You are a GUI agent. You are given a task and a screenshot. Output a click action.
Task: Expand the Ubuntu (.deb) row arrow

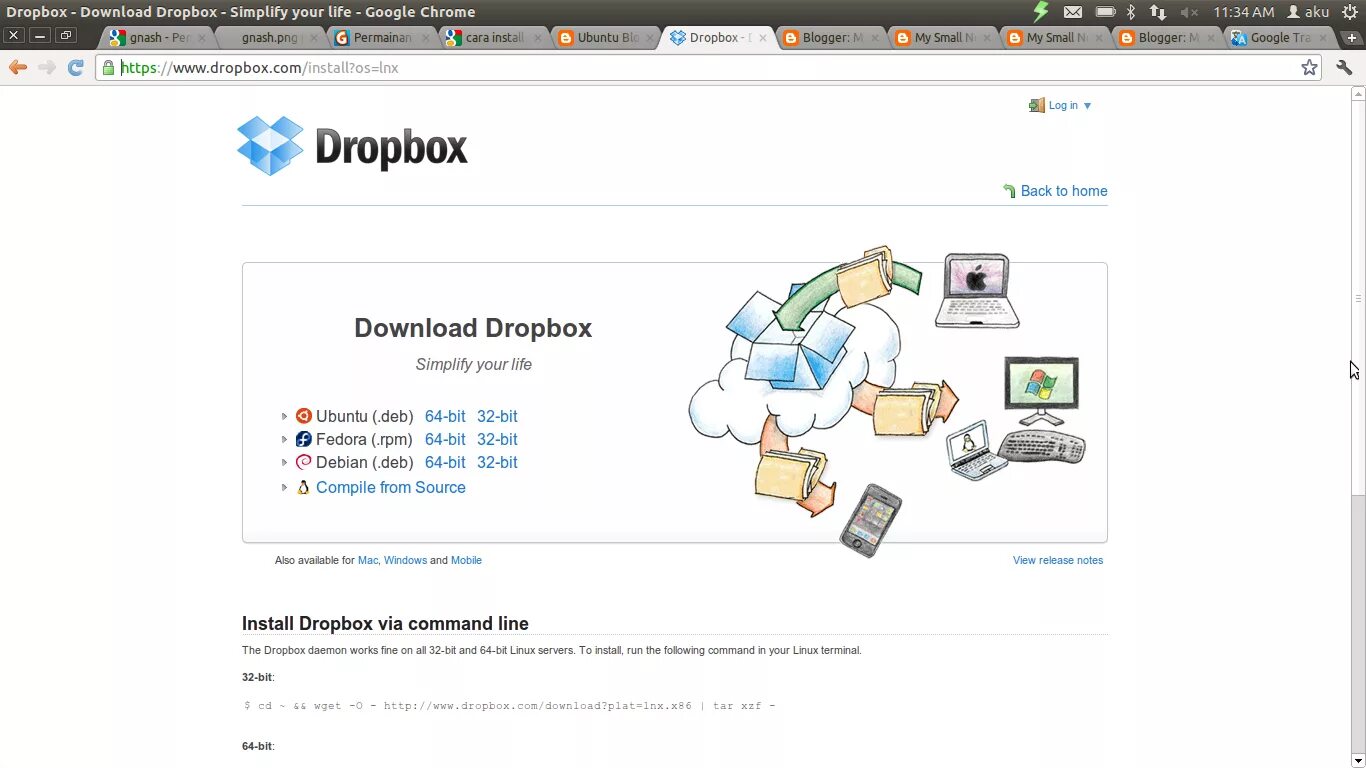tap(284, 416)
